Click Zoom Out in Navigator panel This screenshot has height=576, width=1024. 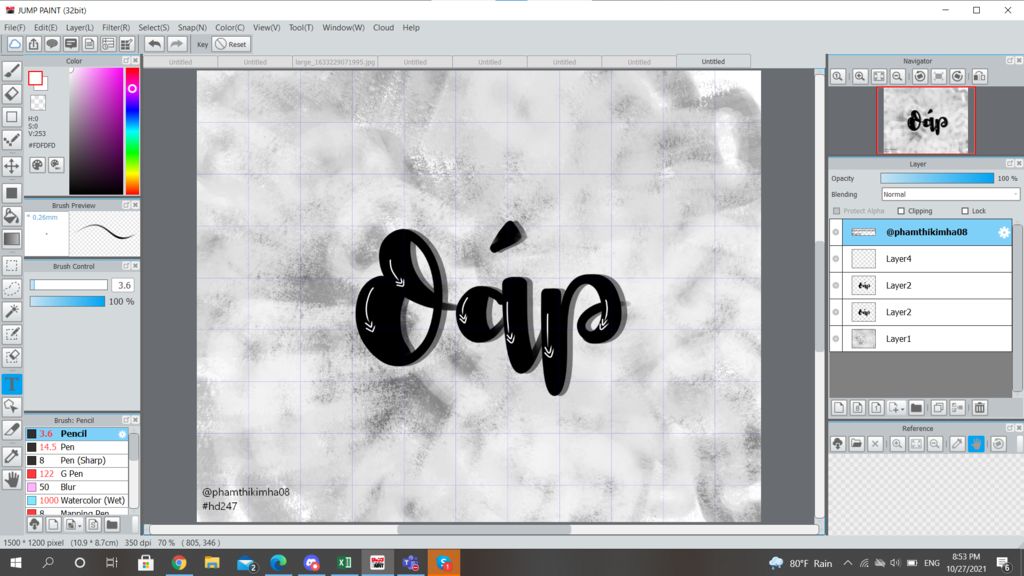coord(898,76)
